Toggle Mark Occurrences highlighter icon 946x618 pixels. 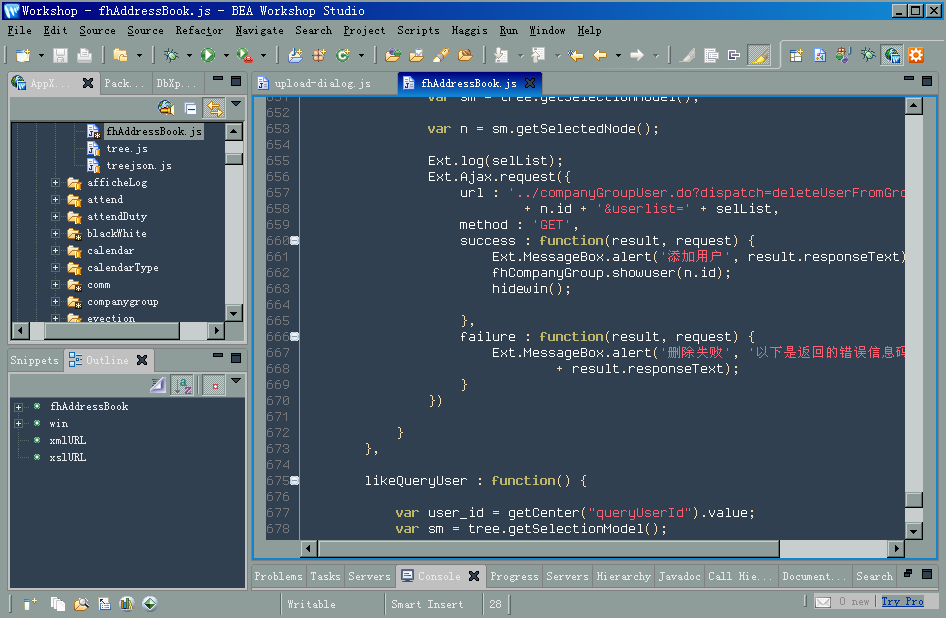(x=758, y=56)
